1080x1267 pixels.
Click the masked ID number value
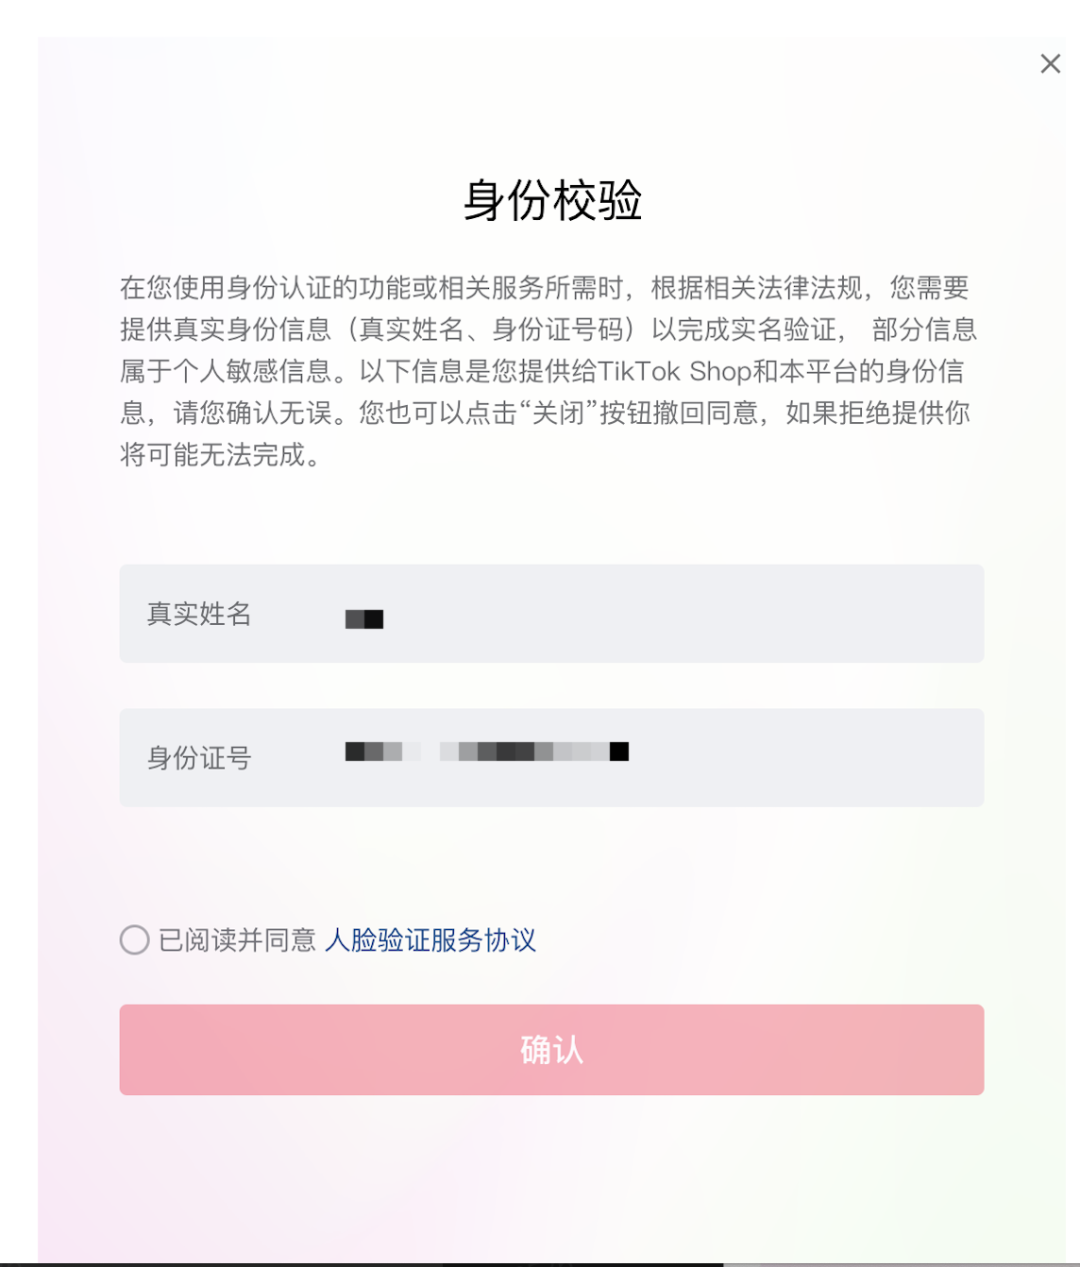click(x=487, y=751)
